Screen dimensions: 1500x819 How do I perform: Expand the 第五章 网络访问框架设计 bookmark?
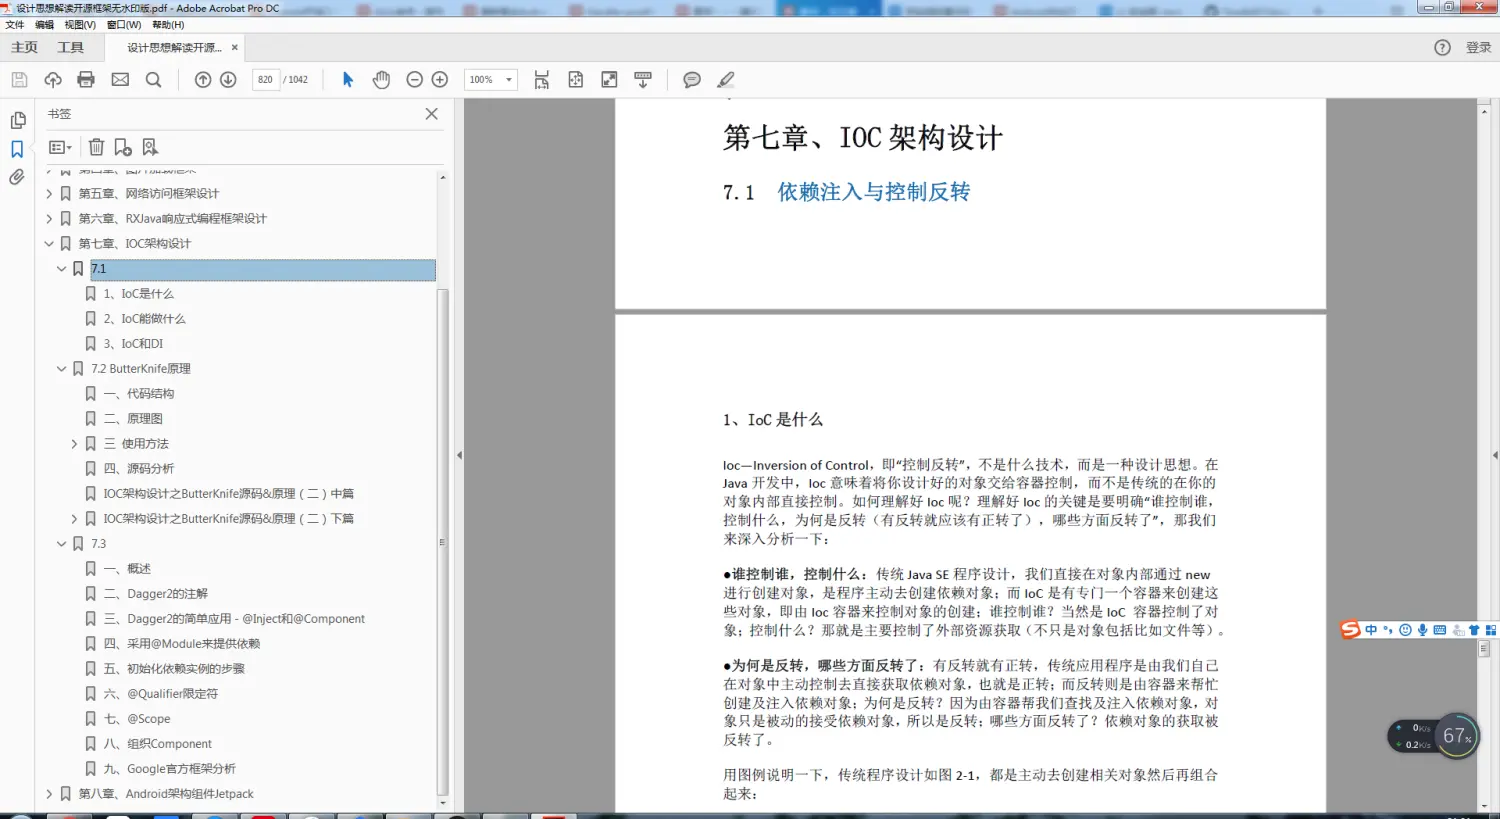(49, 194)
